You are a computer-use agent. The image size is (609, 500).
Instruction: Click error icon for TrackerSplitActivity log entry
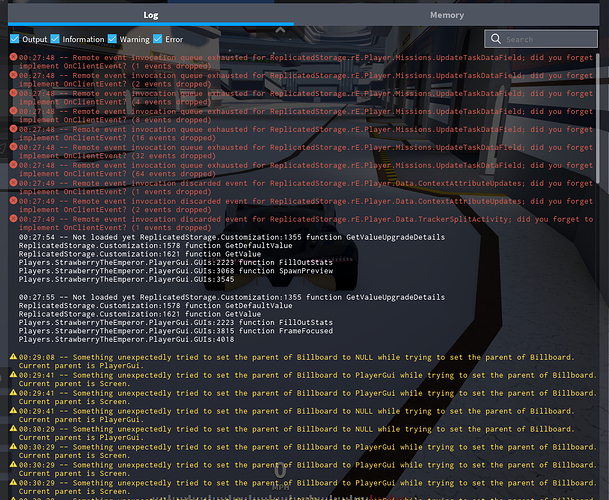(x=13, y=219)
